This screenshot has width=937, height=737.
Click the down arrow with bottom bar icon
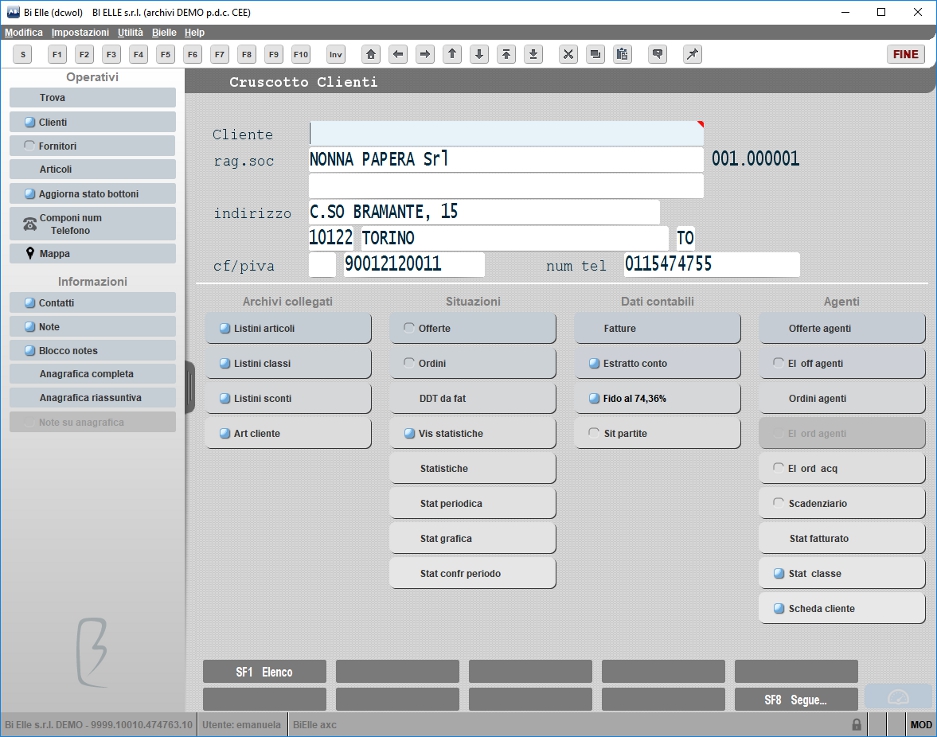point(533,54)
